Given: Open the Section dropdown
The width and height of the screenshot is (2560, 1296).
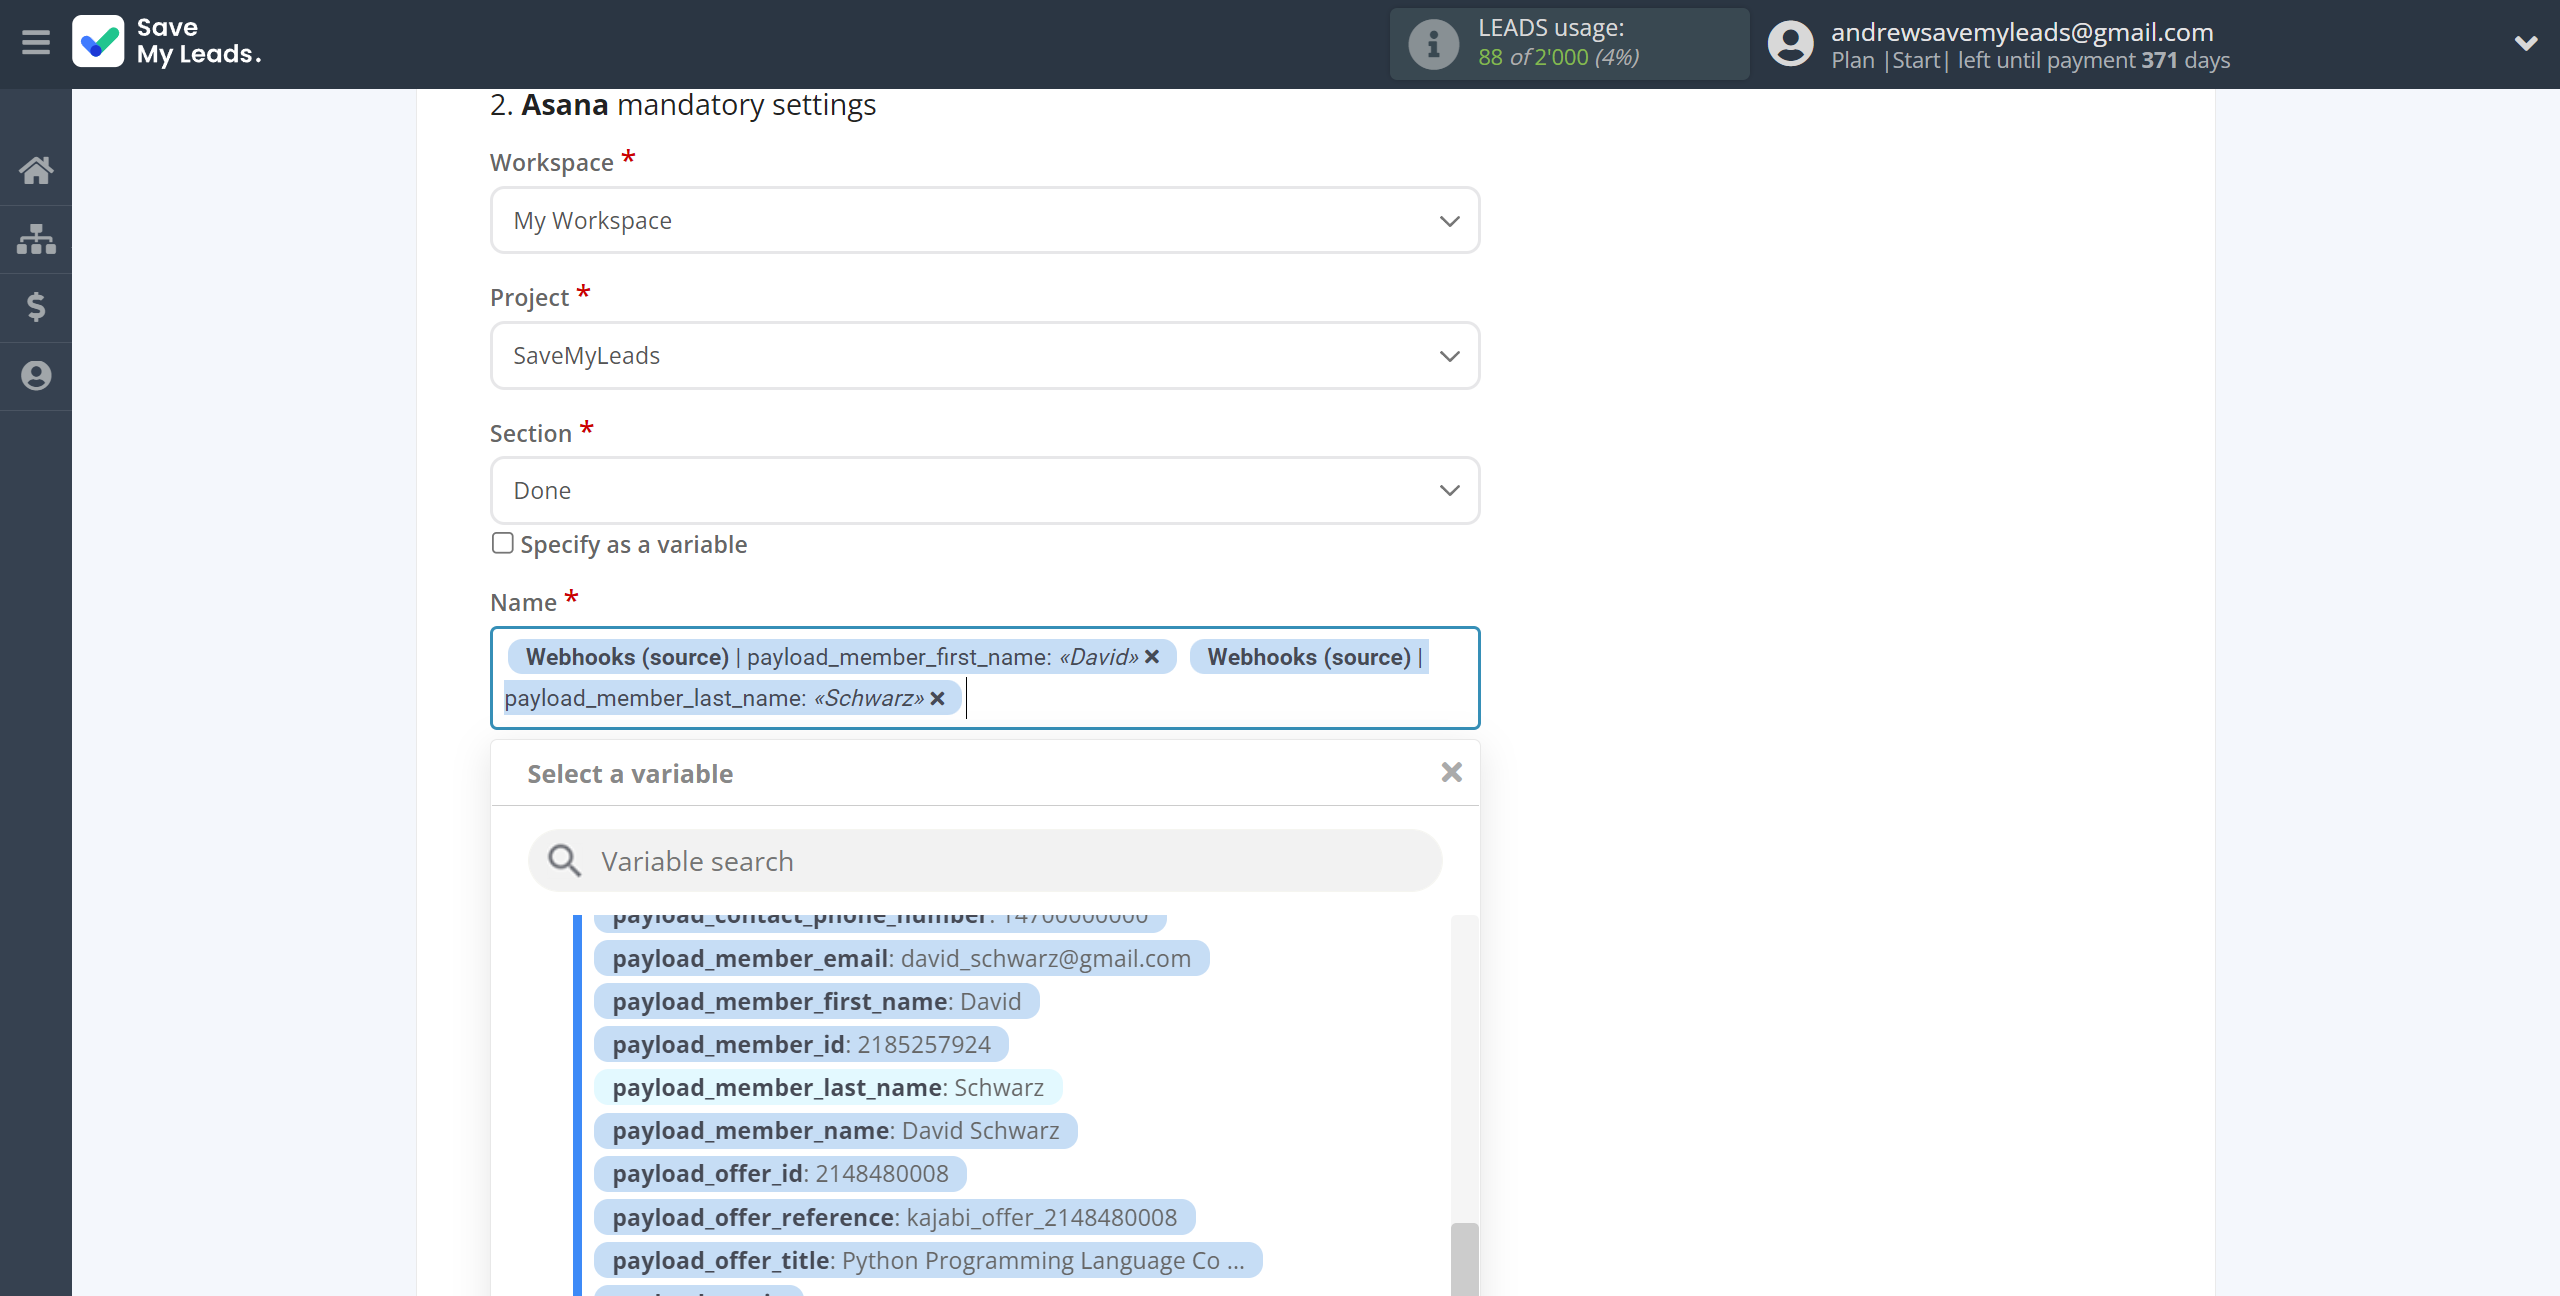Looking at the screenshot, I should (x=985, y=490).
